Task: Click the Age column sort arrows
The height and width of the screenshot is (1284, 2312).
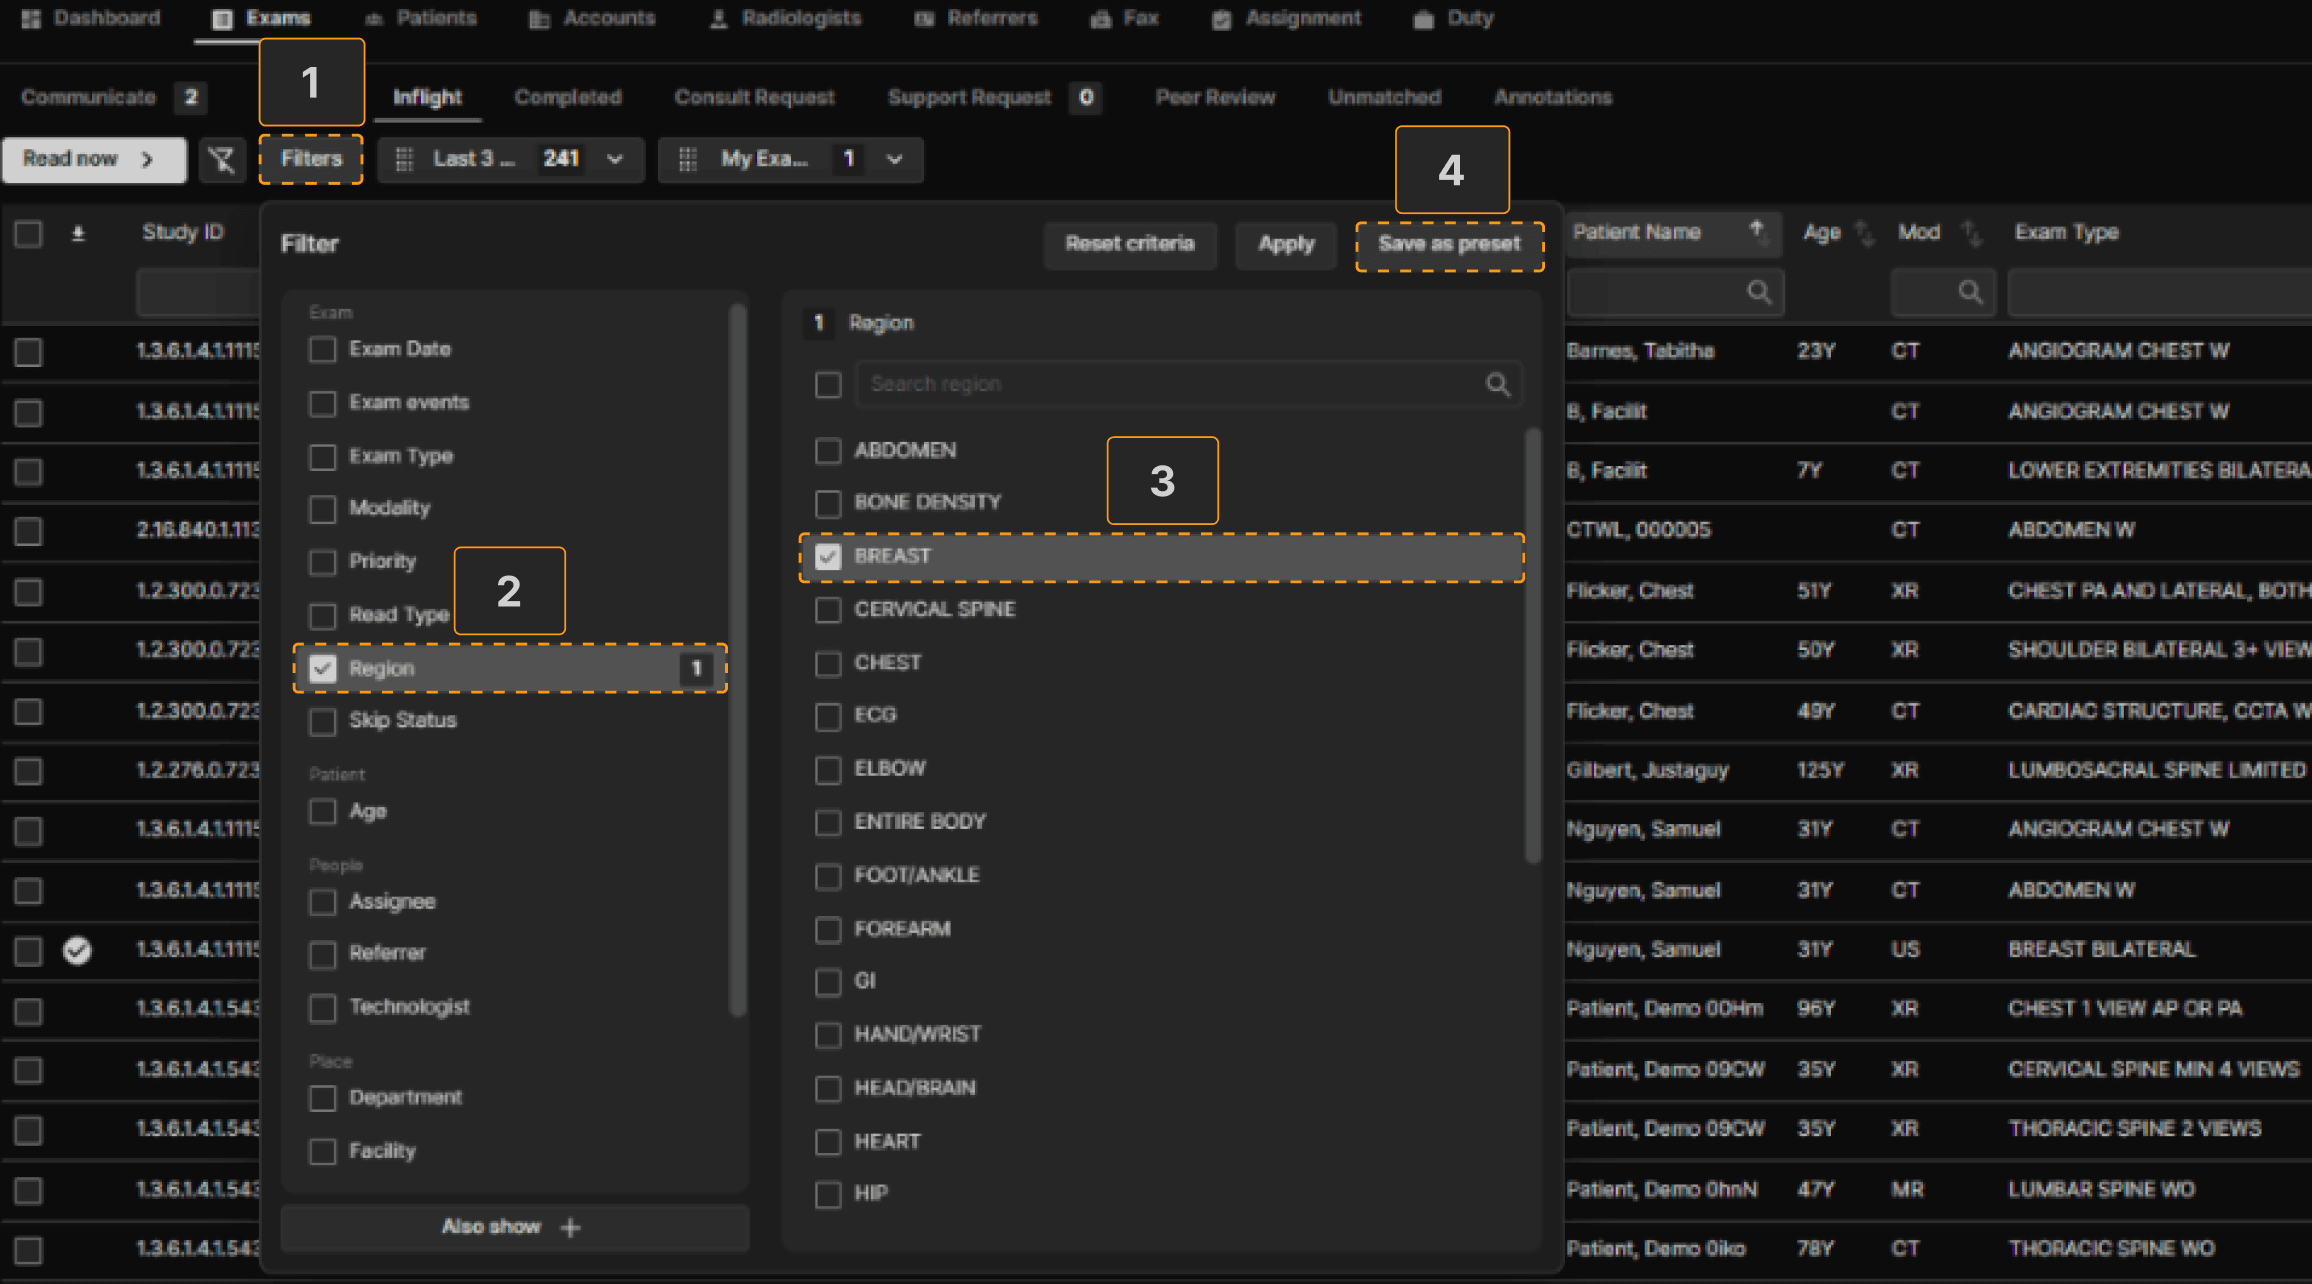Action: coord(1865,233)
